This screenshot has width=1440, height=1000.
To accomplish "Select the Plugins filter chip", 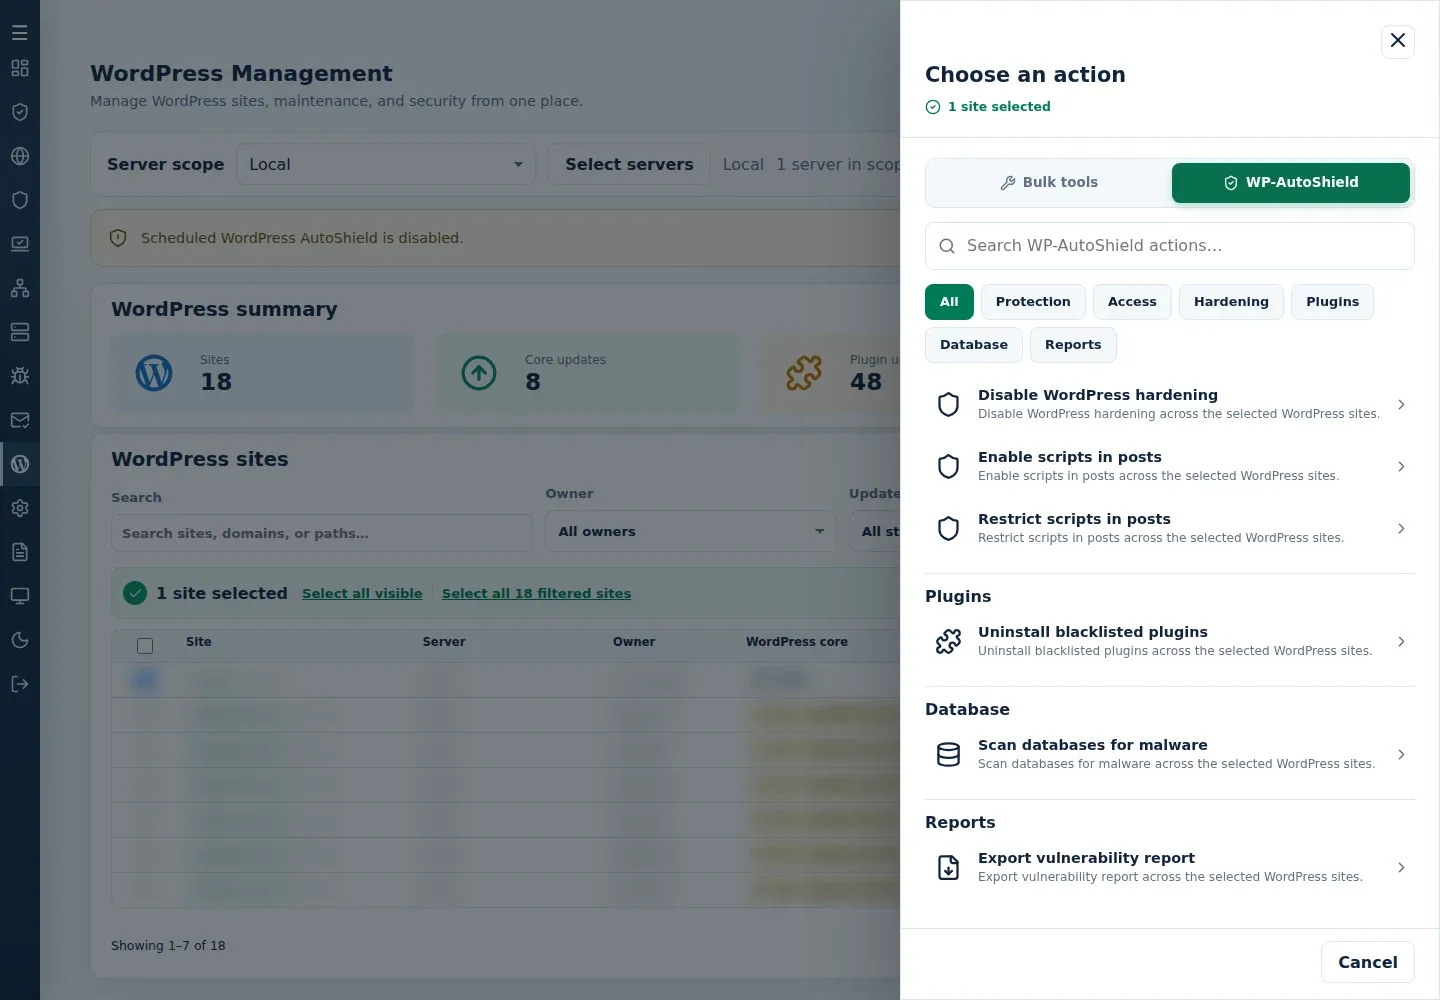I will pos(1332,302).
